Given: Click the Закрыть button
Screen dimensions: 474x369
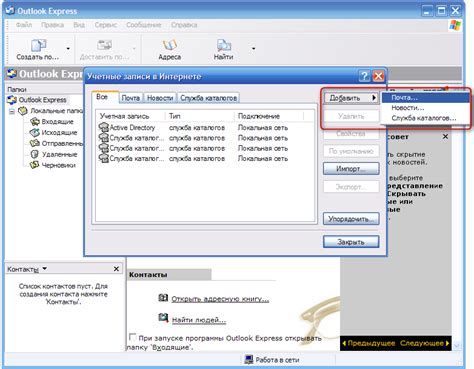Looking at the screenshot, I should pos(351,242).
